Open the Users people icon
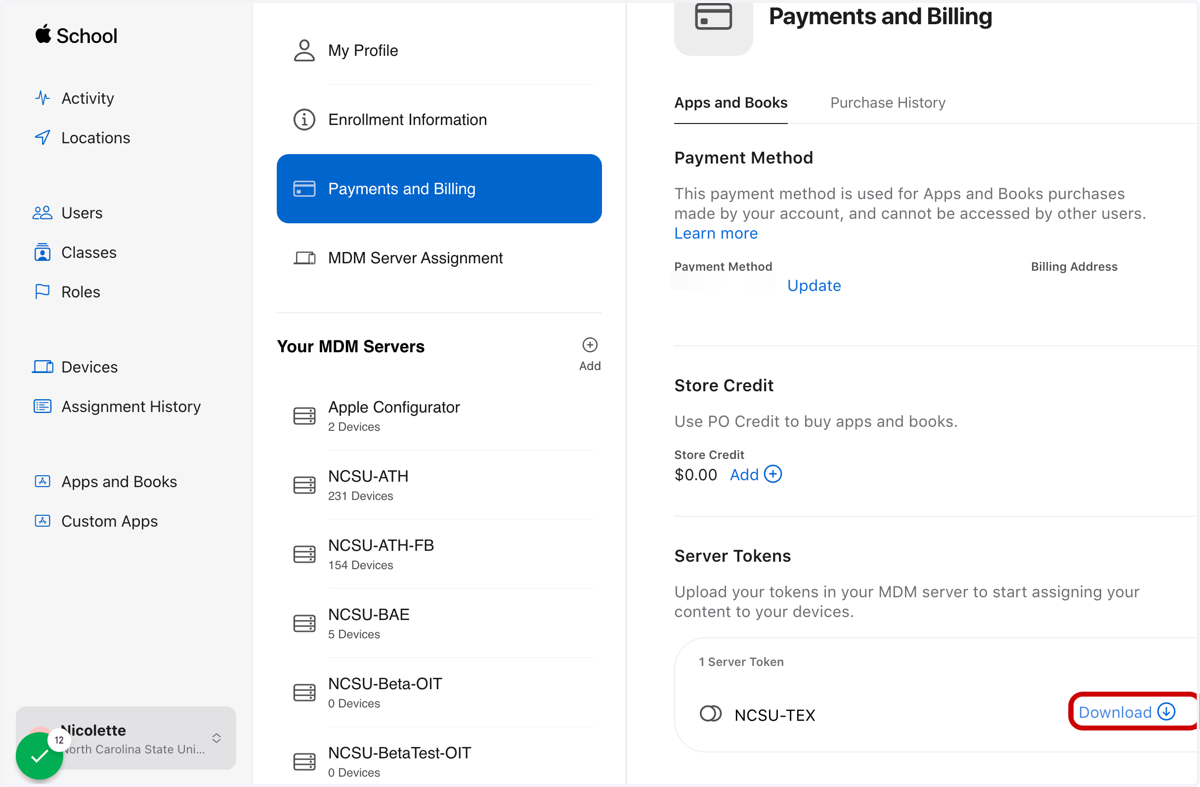Screen dimensions: 1200x787 (42, 213)
